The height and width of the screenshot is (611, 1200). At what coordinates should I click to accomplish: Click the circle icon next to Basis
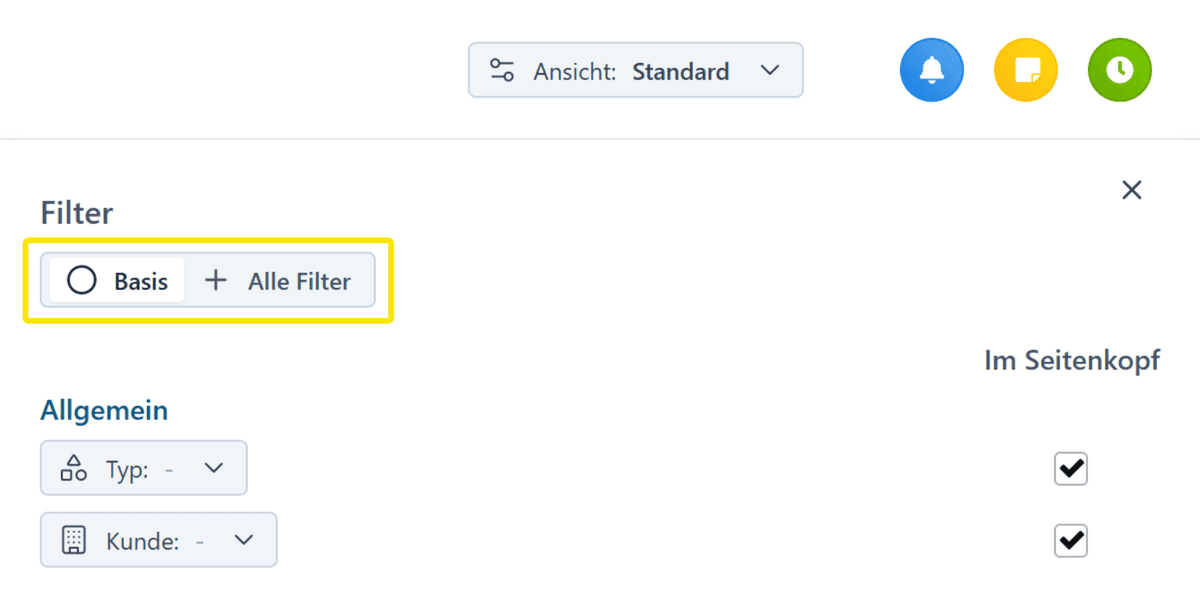pos(81,281)
